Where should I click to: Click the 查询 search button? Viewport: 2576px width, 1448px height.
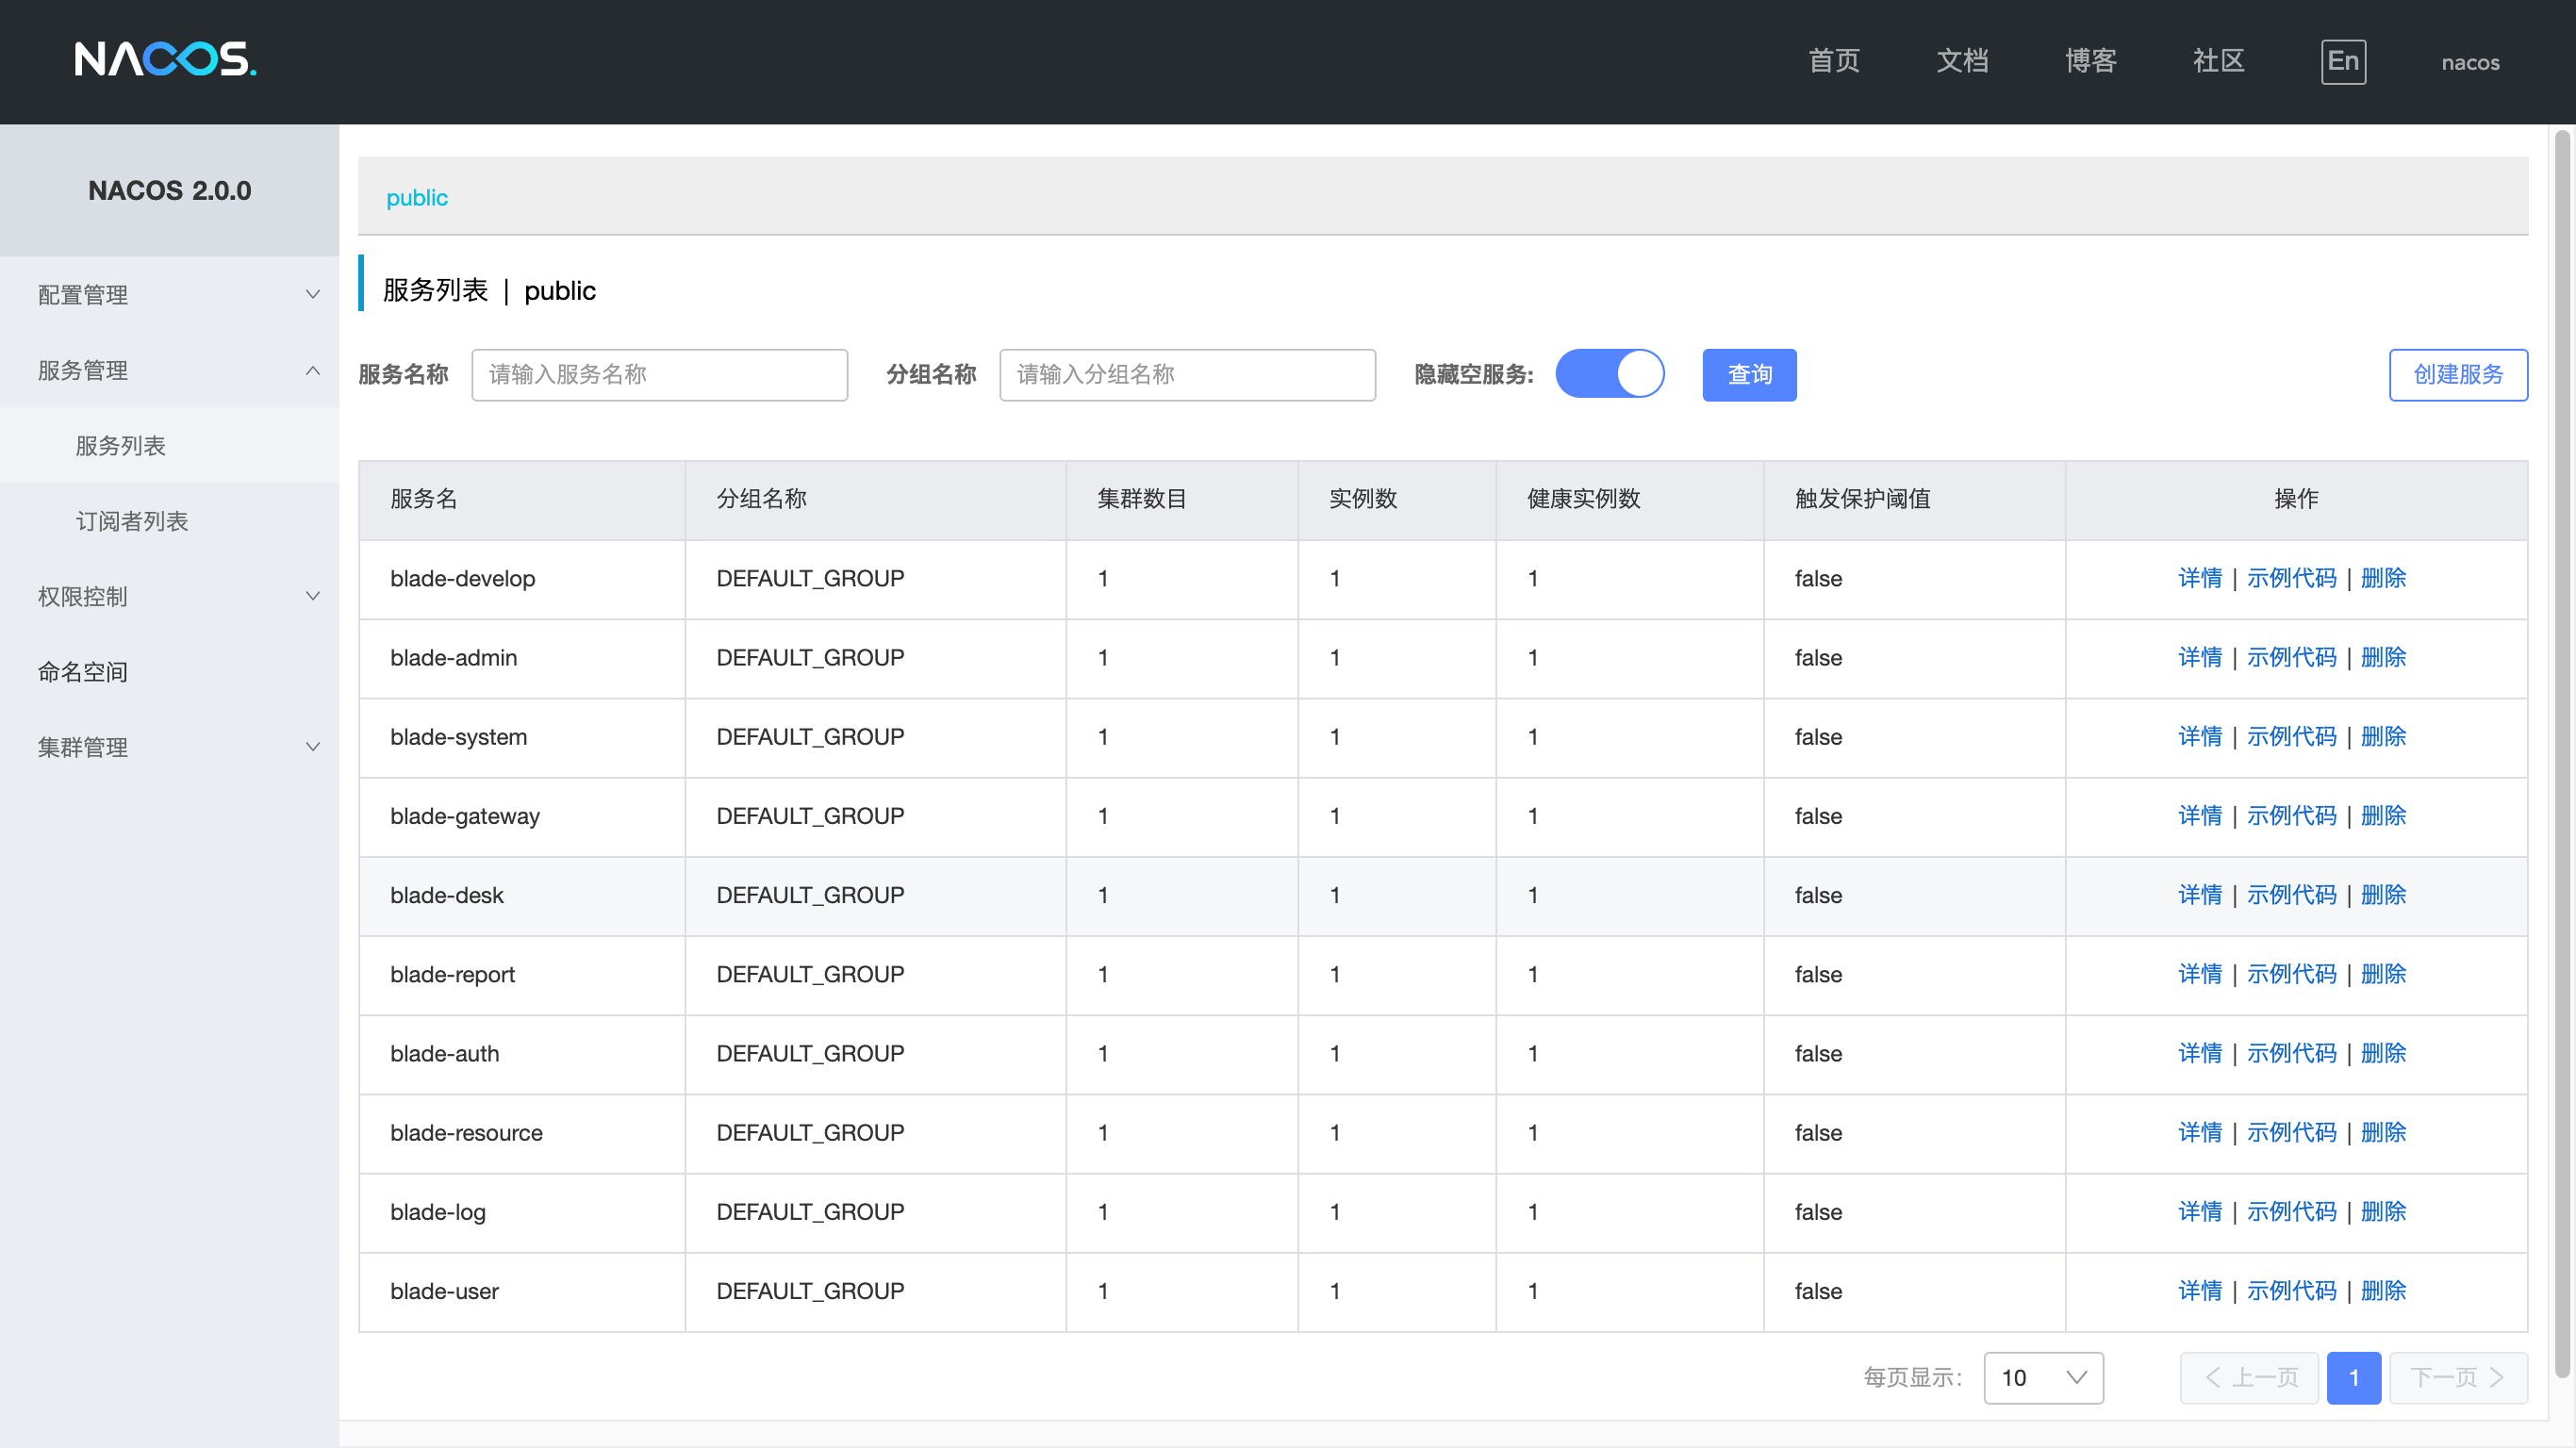click(x=1749, y=374)
